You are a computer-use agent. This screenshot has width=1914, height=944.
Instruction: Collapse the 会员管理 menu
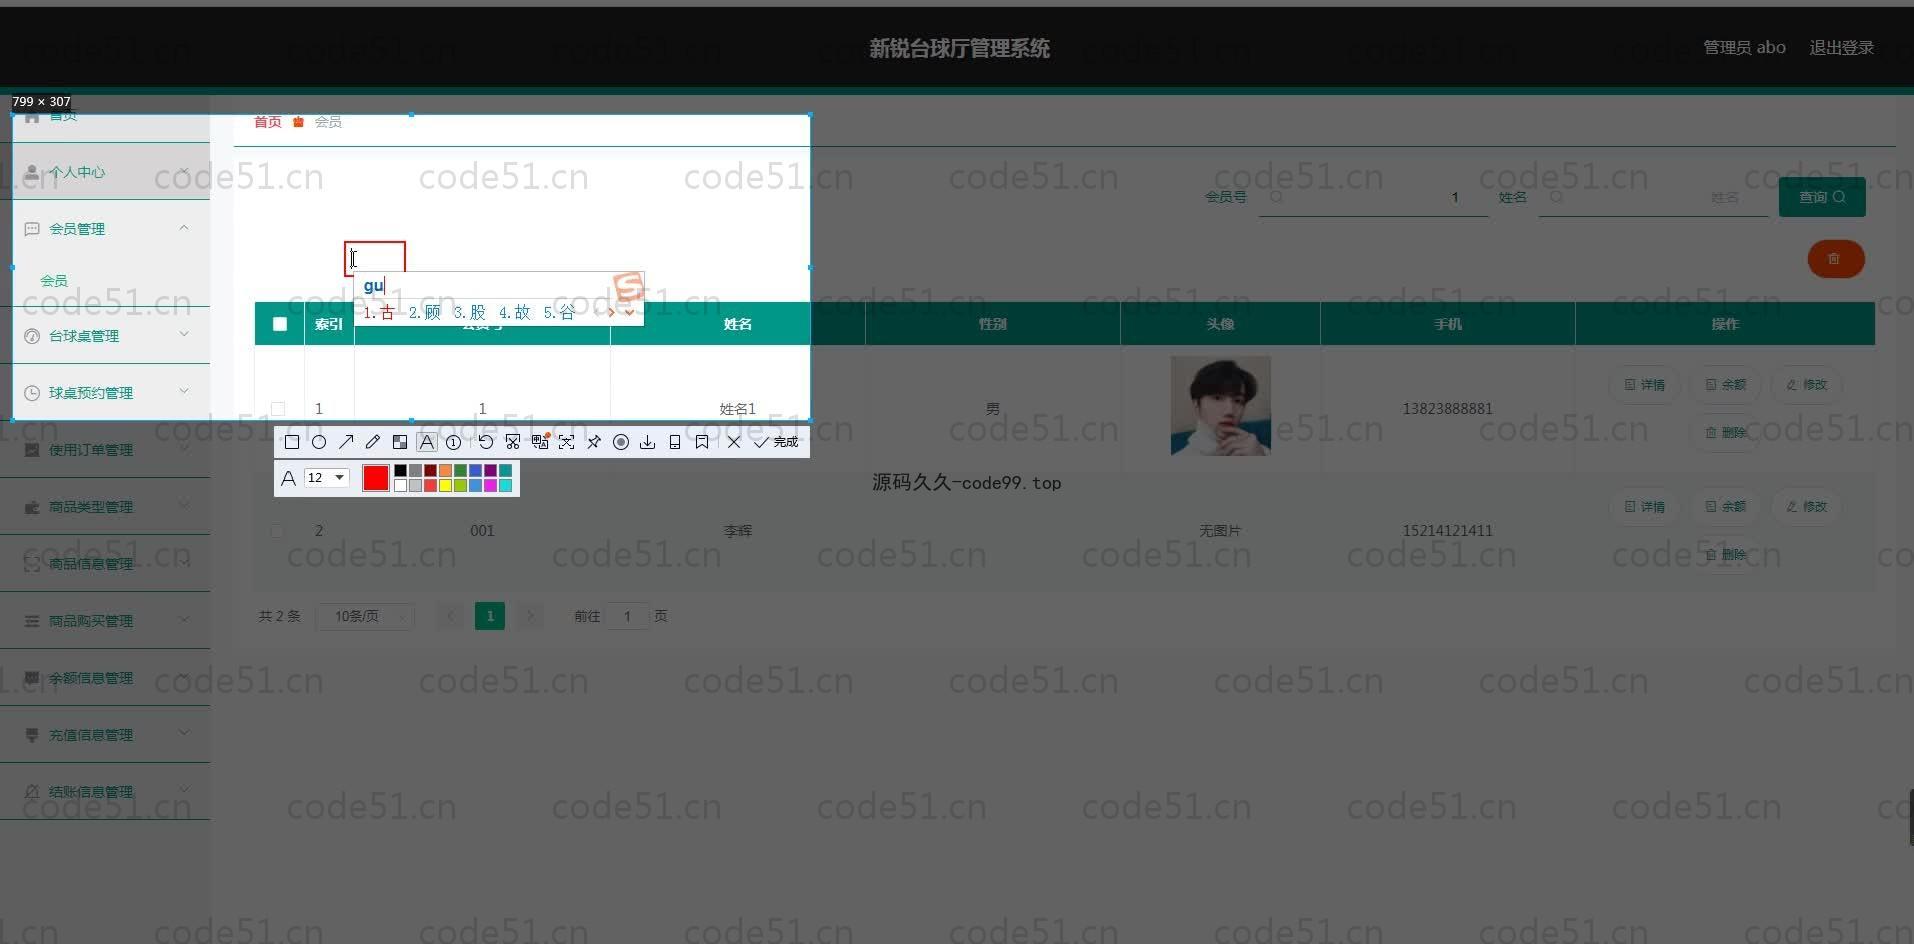point(105,229)
